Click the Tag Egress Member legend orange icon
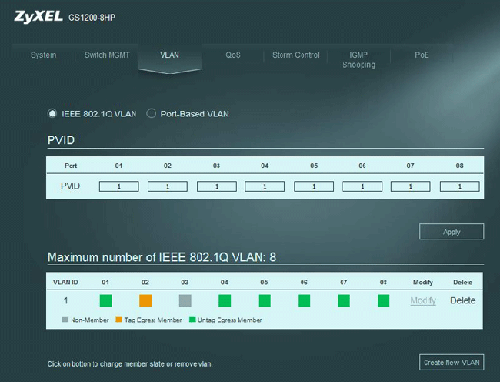This screenshot has height=382, width=500. click(x=118, y=320)
